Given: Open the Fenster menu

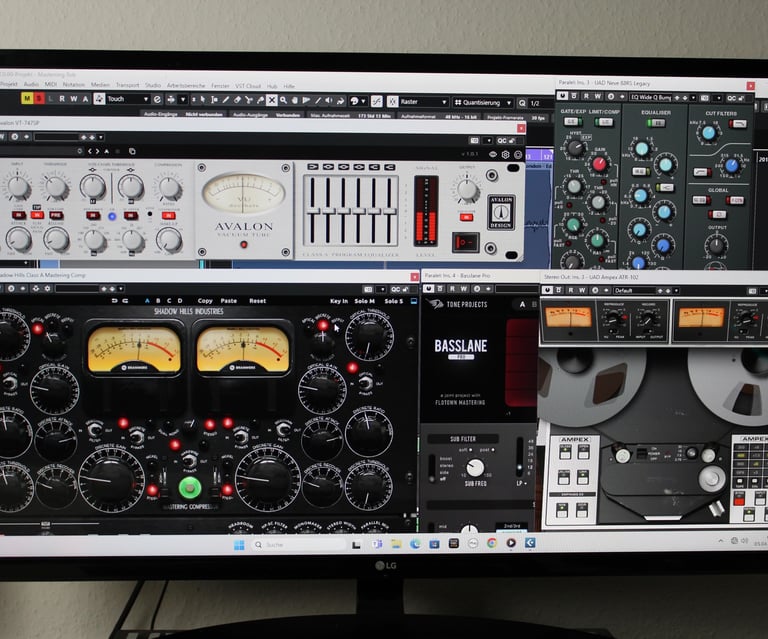Looking at the screenshot, I should (x=220, y=86).
